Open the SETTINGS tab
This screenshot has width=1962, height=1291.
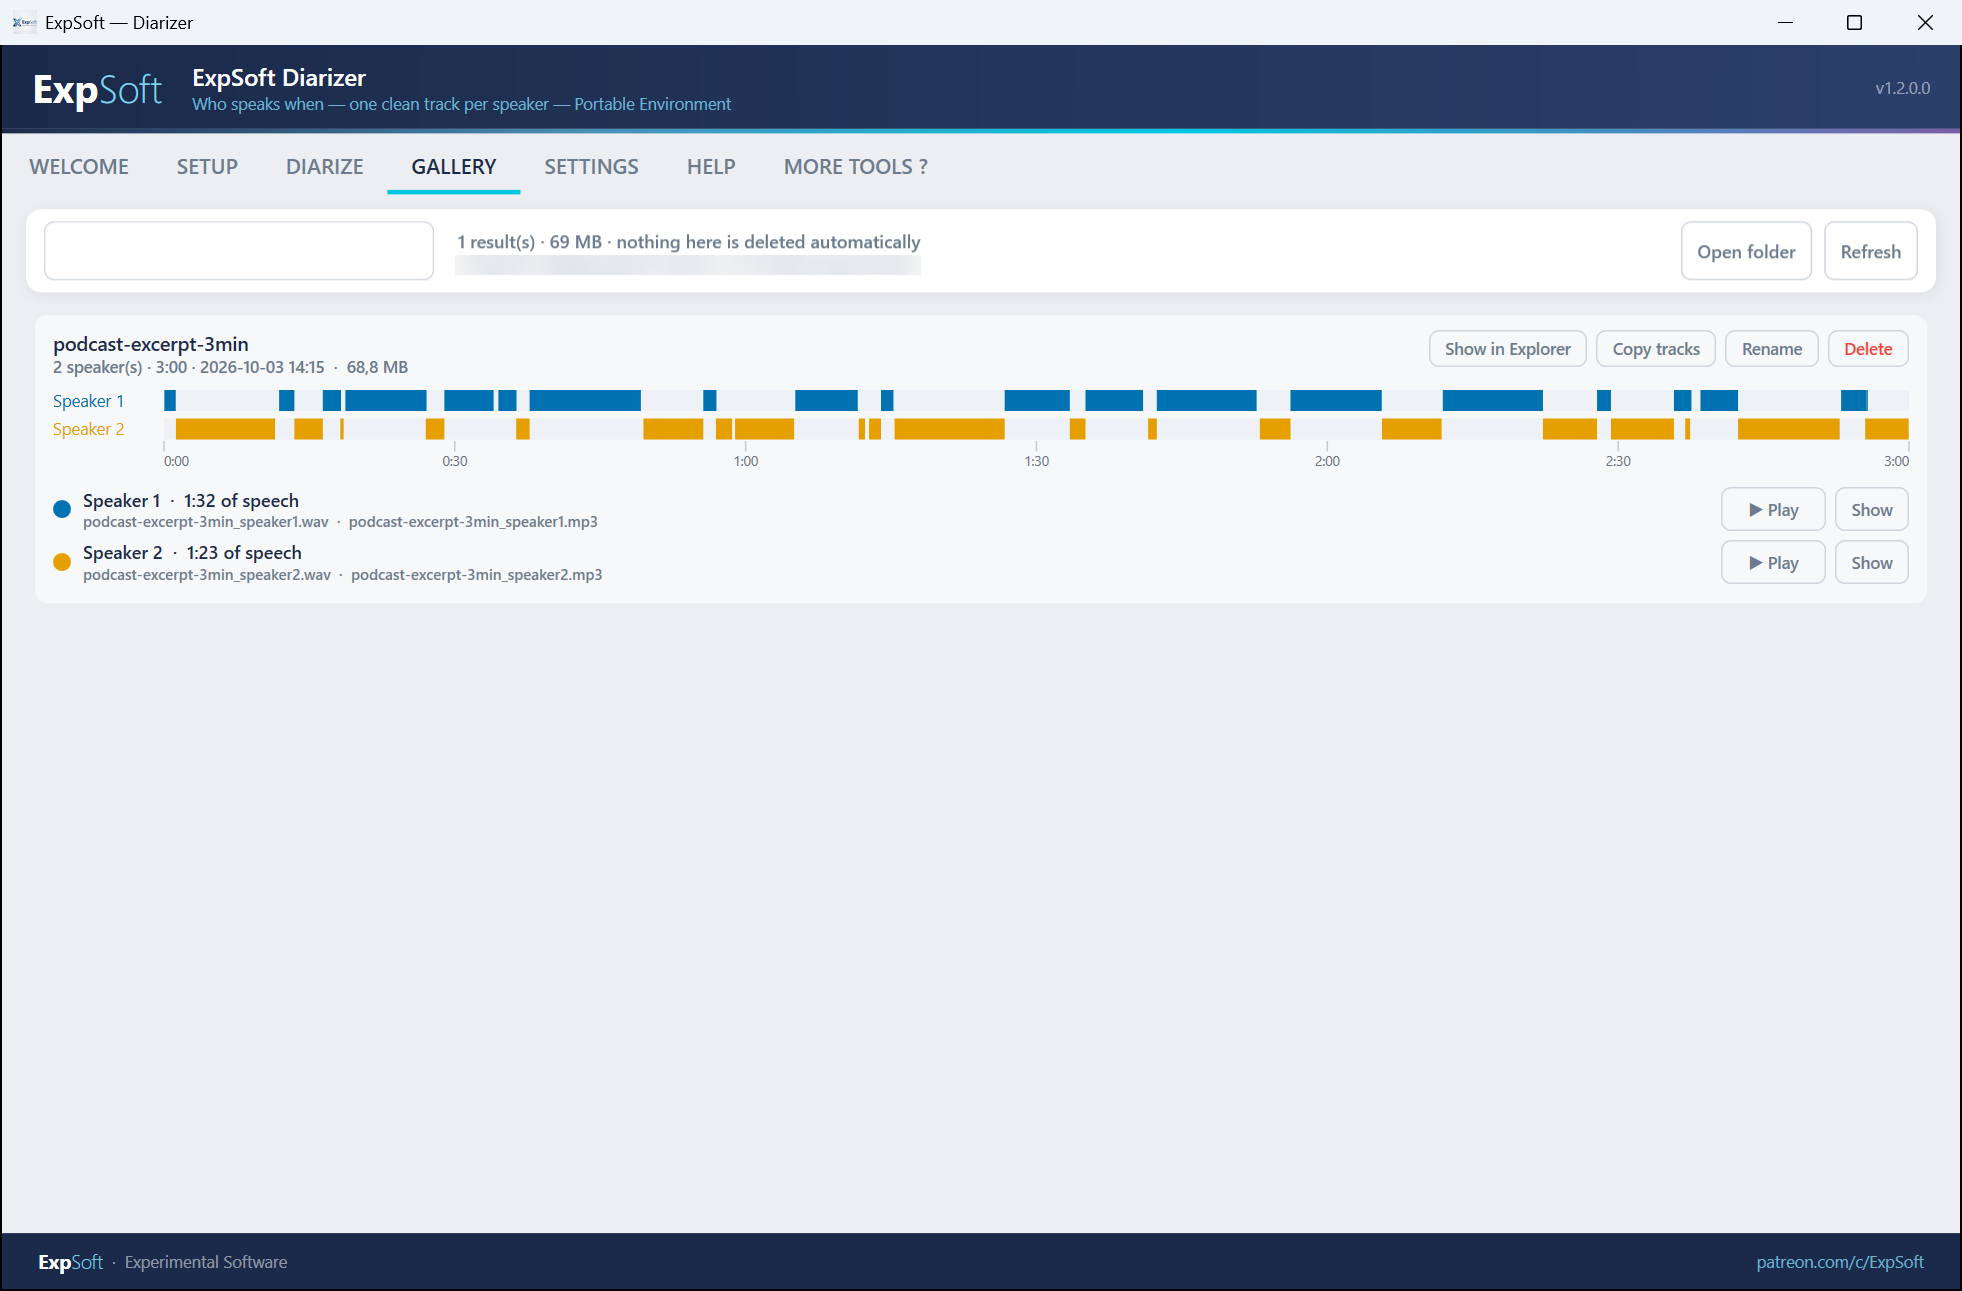click(x=591, y=167)
